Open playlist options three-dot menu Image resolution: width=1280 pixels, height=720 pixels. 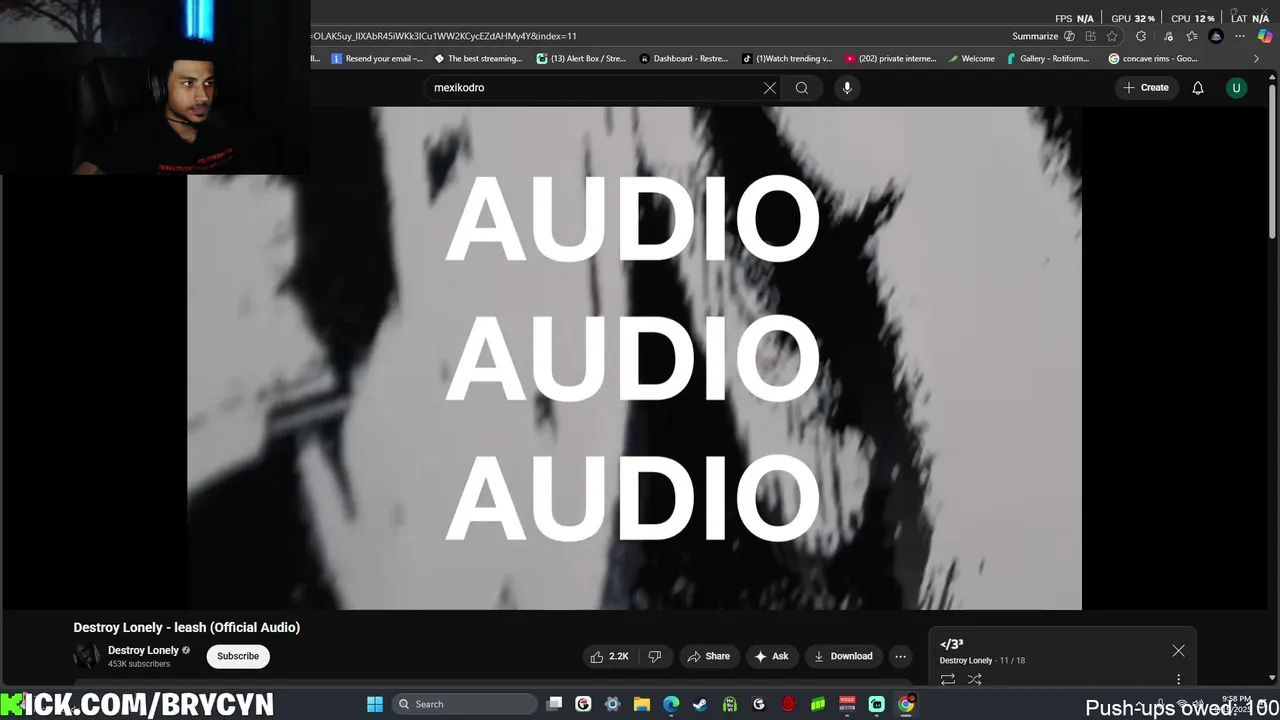(x=1178, y=679)
